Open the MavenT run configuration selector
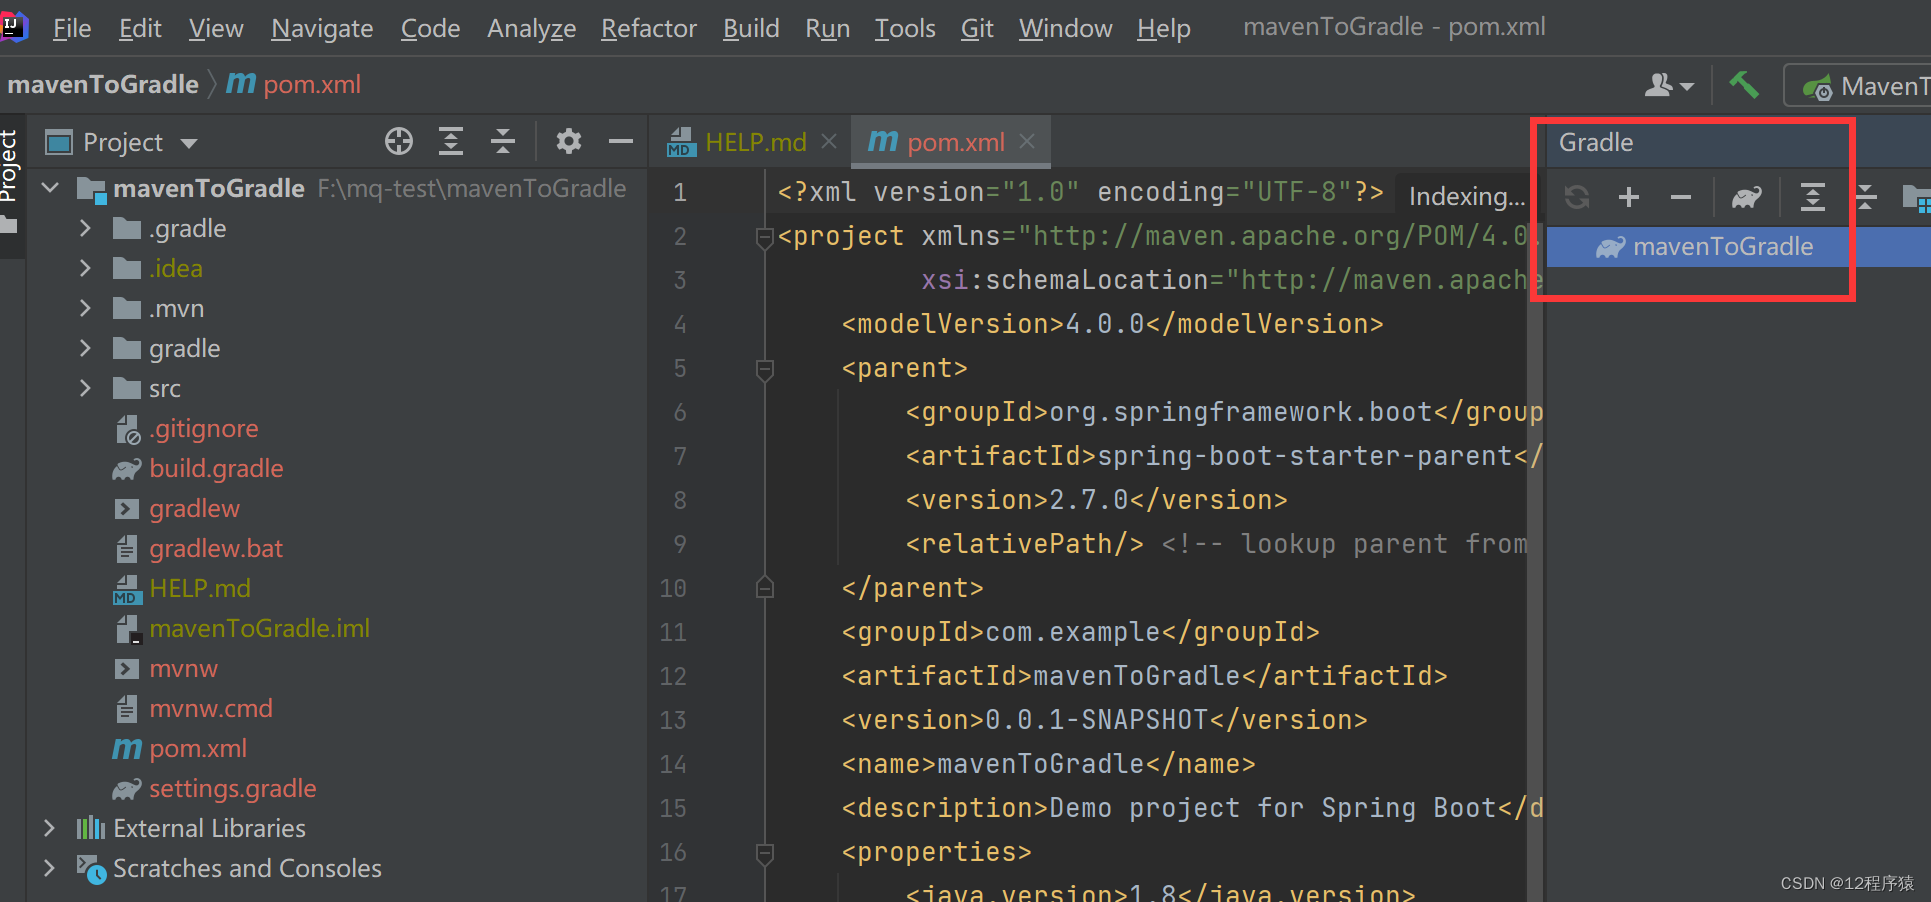This screenshot has width=1931, height=902. tap(1860, 86)
